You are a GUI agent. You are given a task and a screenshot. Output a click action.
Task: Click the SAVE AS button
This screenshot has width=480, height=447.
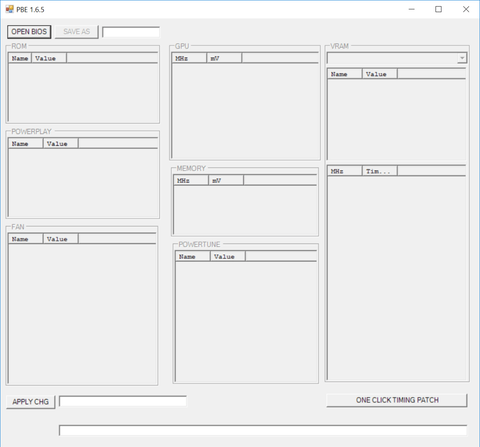pos(76,32)
